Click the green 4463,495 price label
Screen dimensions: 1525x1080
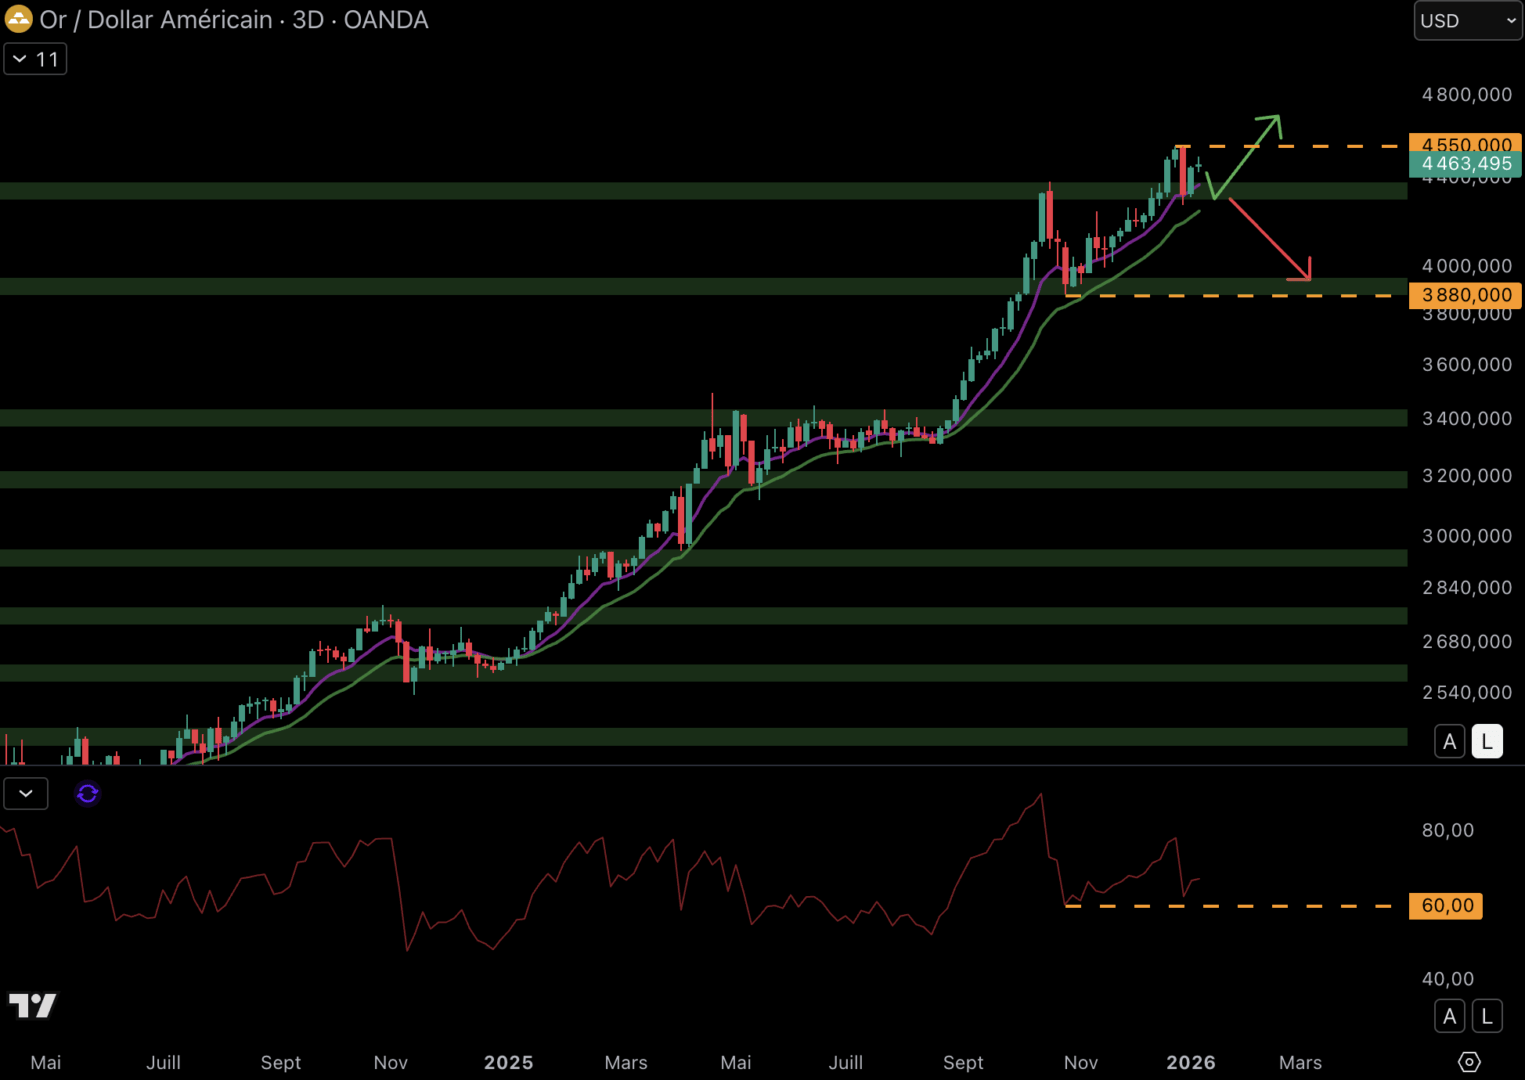[x=1465, y=163]
